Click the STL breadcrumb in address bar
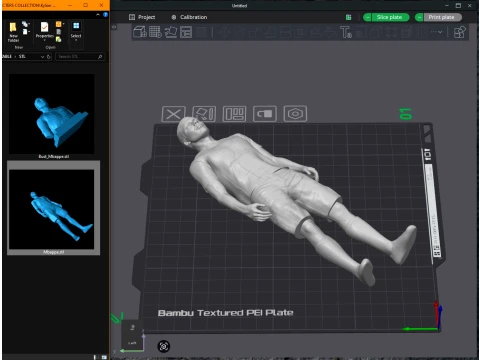480x360 pixels. tap(22, 57)
